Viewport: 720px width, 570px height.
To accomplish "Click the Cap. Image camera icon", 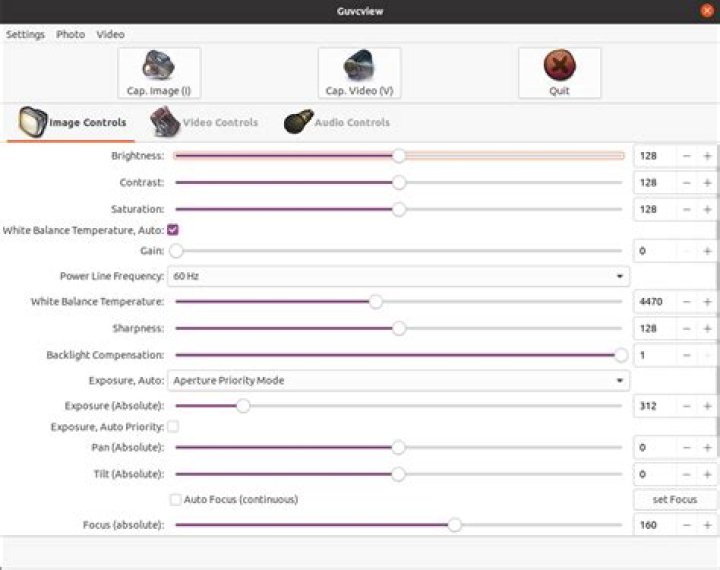I will 158,65.
